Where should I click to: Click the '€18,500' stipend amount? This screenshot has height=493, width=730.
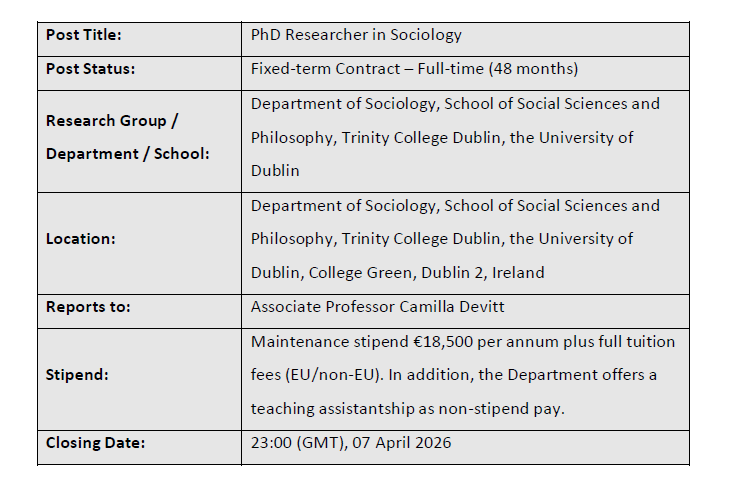(443, 342)
